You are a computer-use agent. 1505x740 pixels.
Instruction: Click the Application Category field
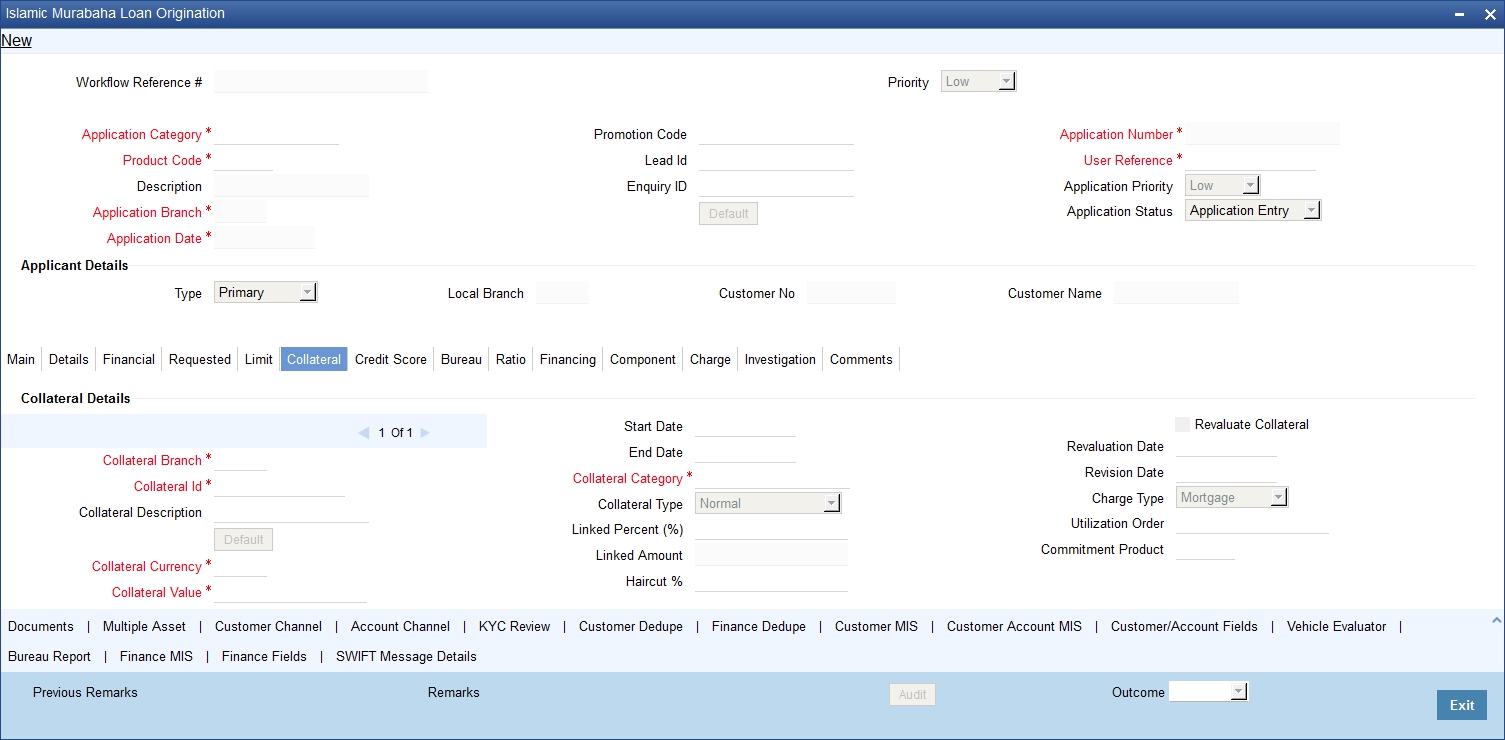tap(276, 134)
